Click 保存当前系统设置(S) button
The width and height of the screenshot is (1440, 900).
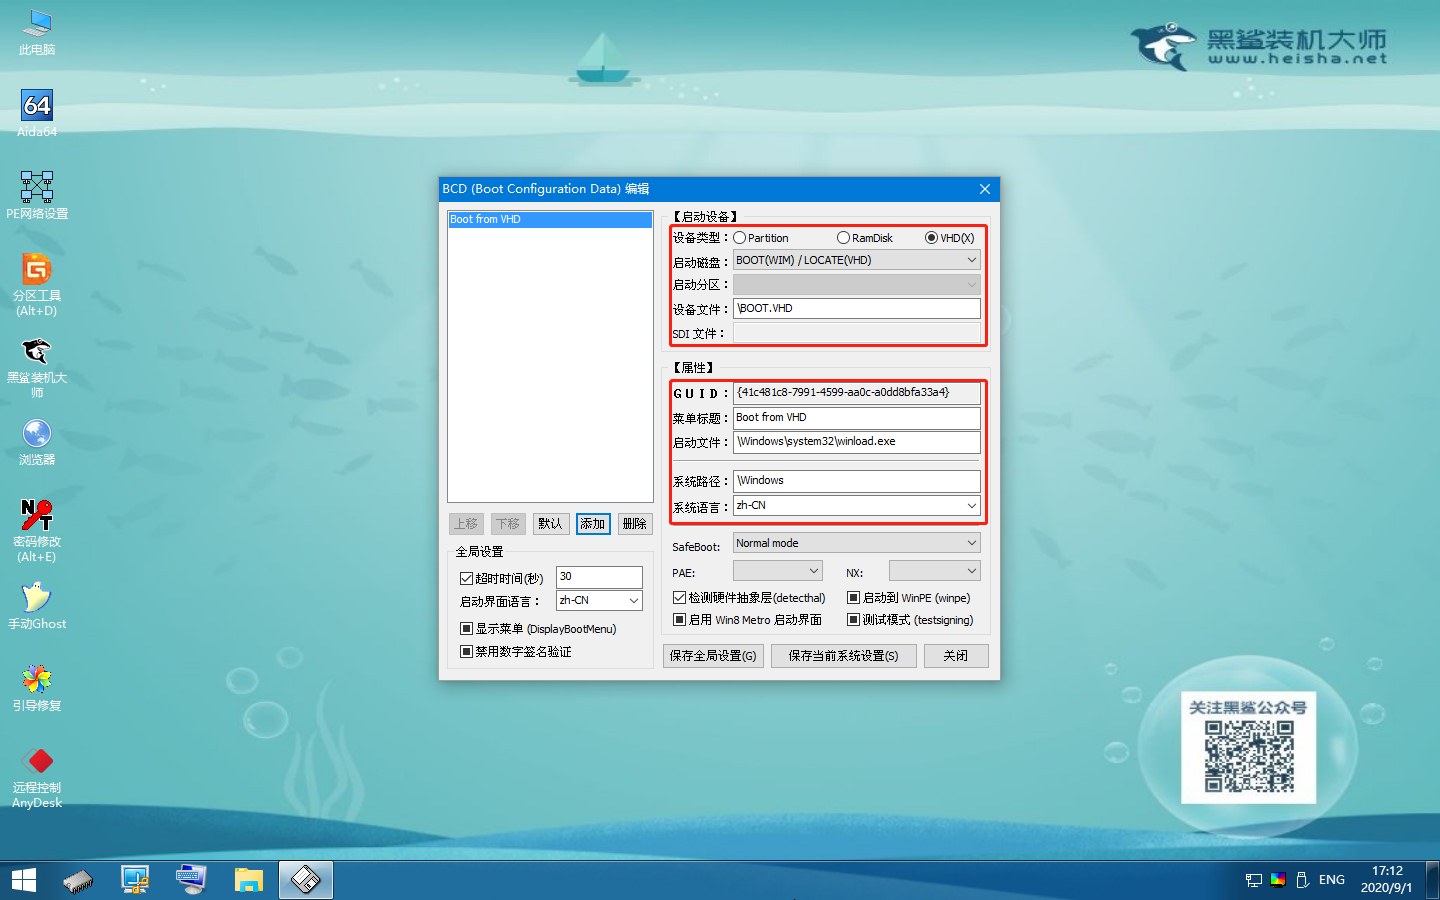click(x=844, y=656)
